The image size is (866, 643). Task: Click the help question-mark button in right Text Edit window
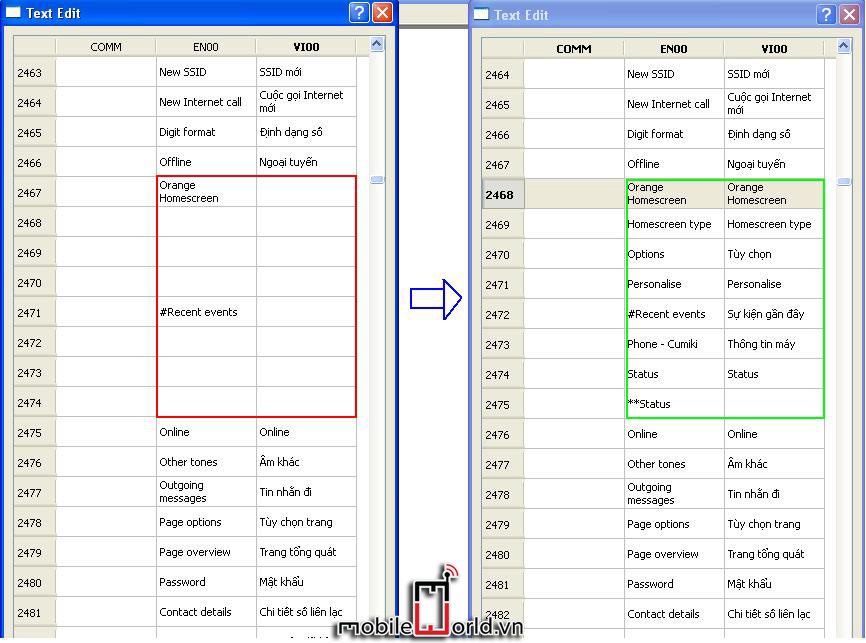(826, 14)
